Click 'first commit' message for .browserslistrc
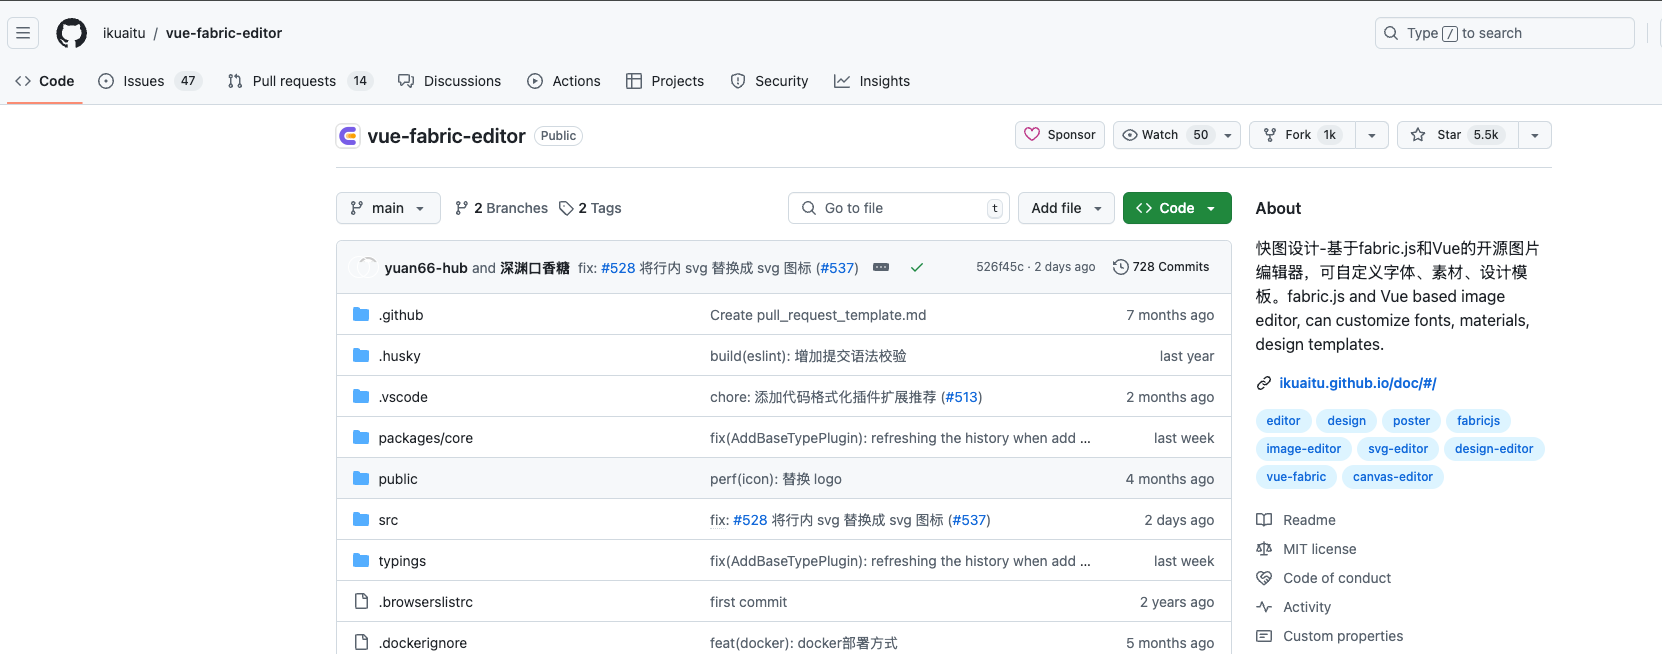 [x=748, y=602]
